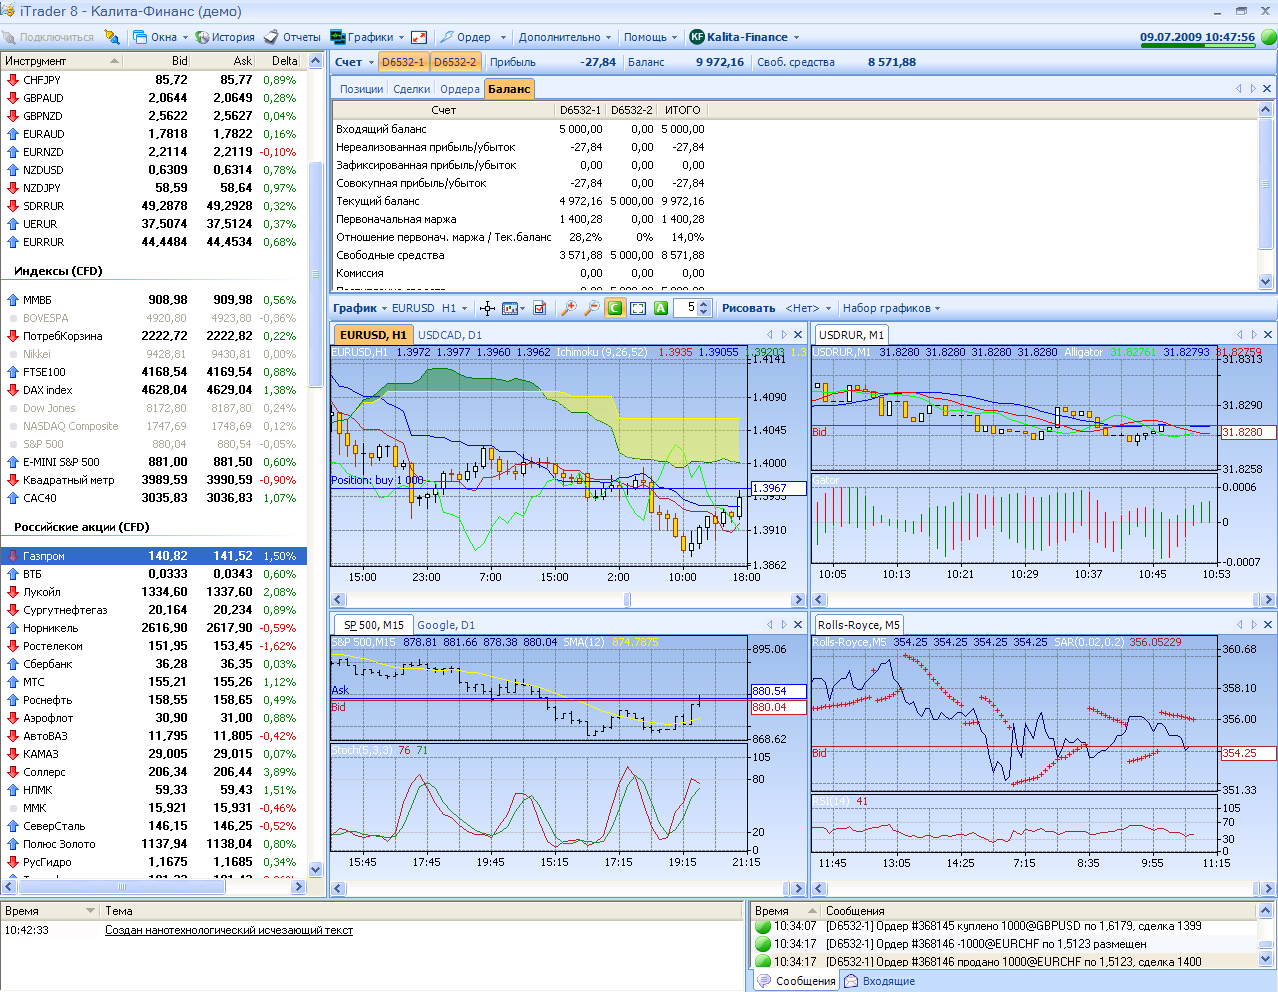Select the Баланс tab
The width and height of the screenshot is (1278, 992).
pyautogui.click(x=509, y=89)
